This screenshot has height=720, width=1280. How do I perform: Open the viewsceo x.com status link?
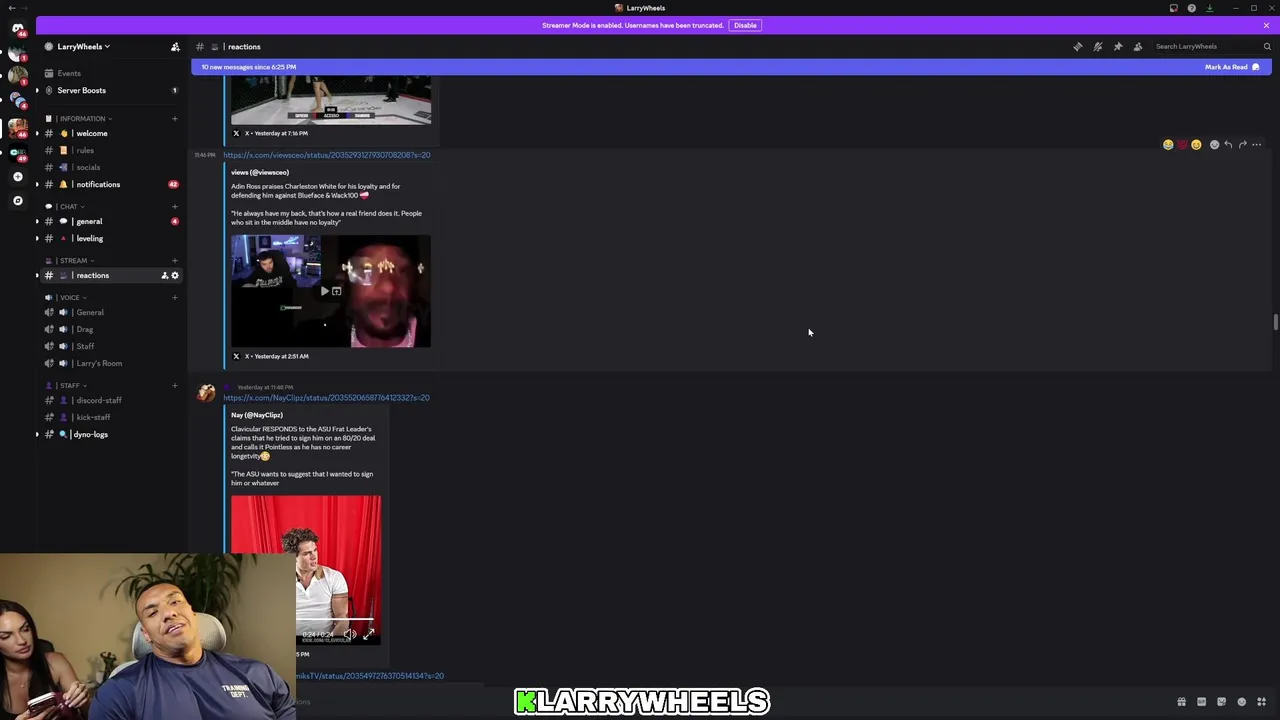pyautogui.click(x=327, y=156)
